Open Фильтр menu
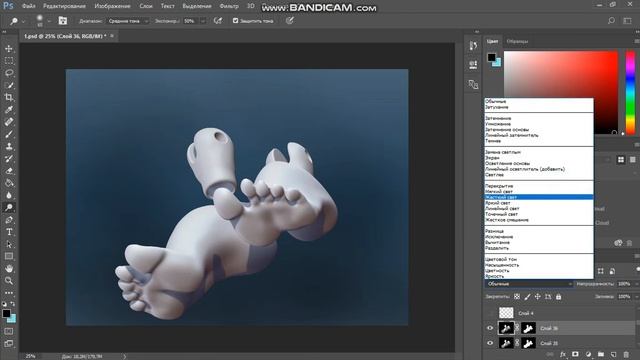Viewport: 640px width, 360px height. coord(229,6)
